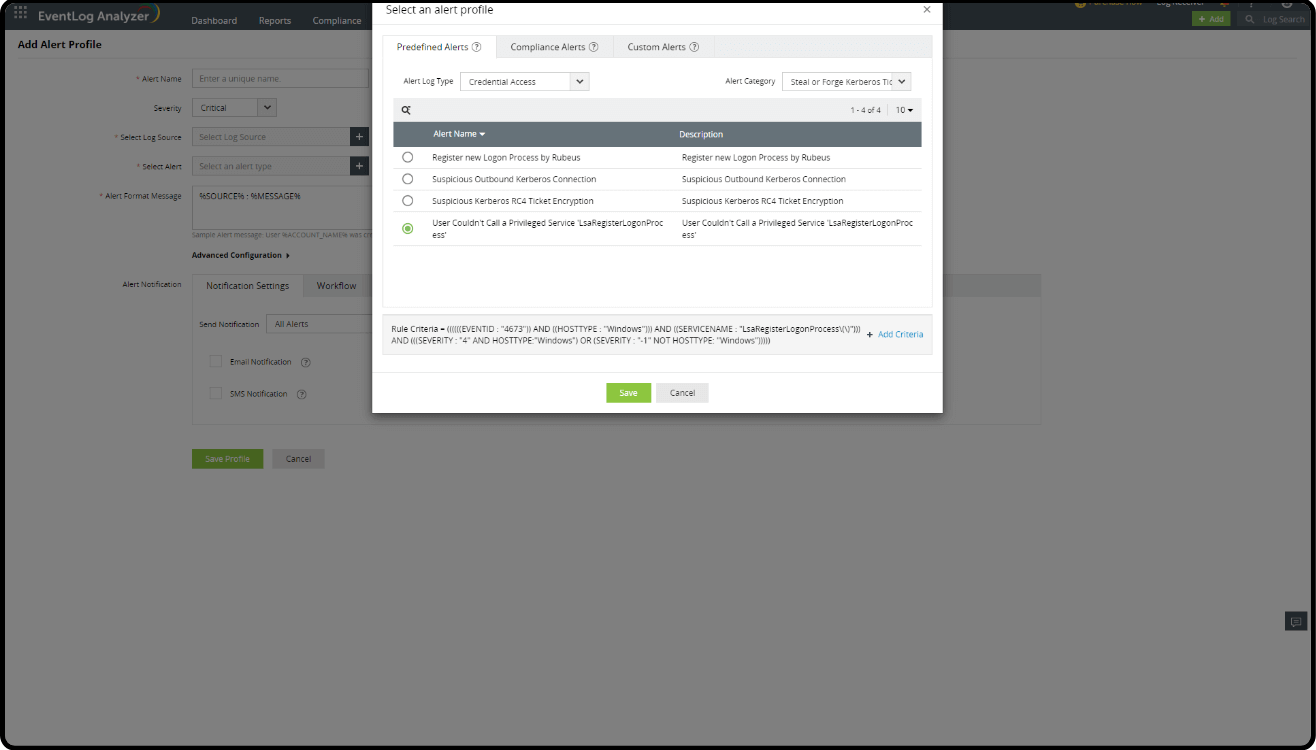Image resolution: width=1316 pixels, height=750 pixels.
Task: Click the Log Search field in the header
Action: 1283,19
